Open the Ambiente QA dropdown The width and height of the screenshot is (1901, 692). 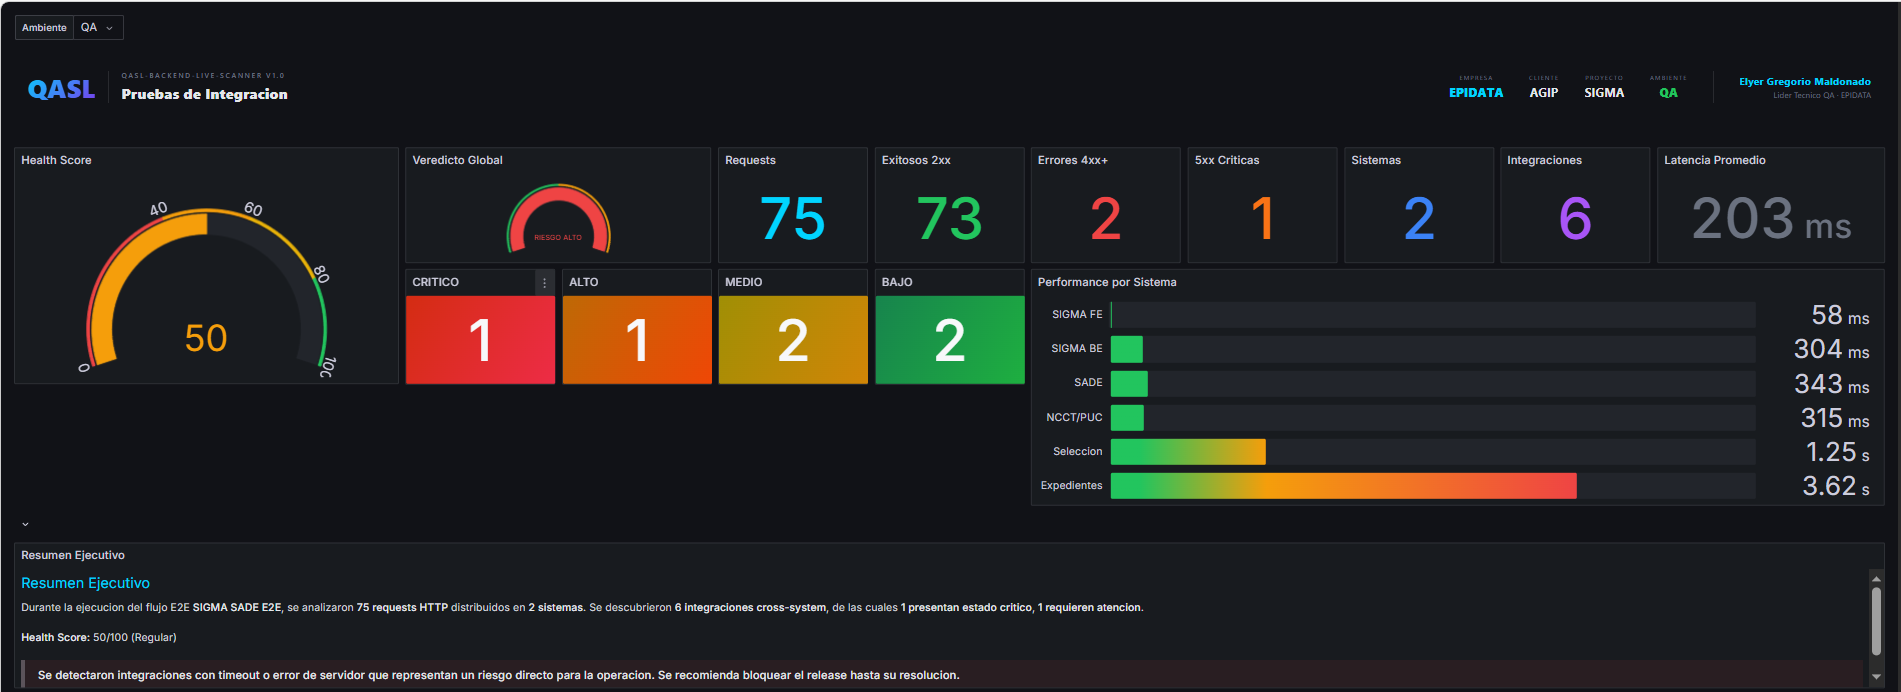coord(98,28)
